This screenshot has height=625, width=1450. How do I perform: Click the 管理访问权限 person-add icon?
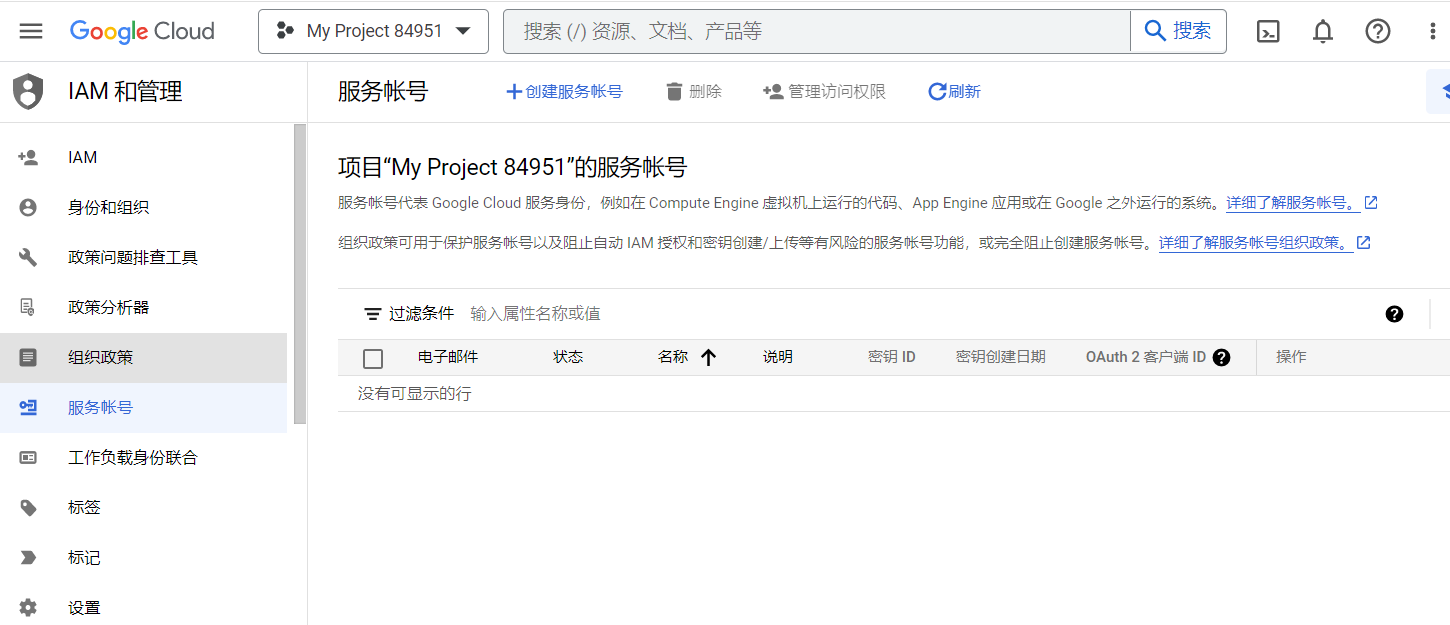772,91
